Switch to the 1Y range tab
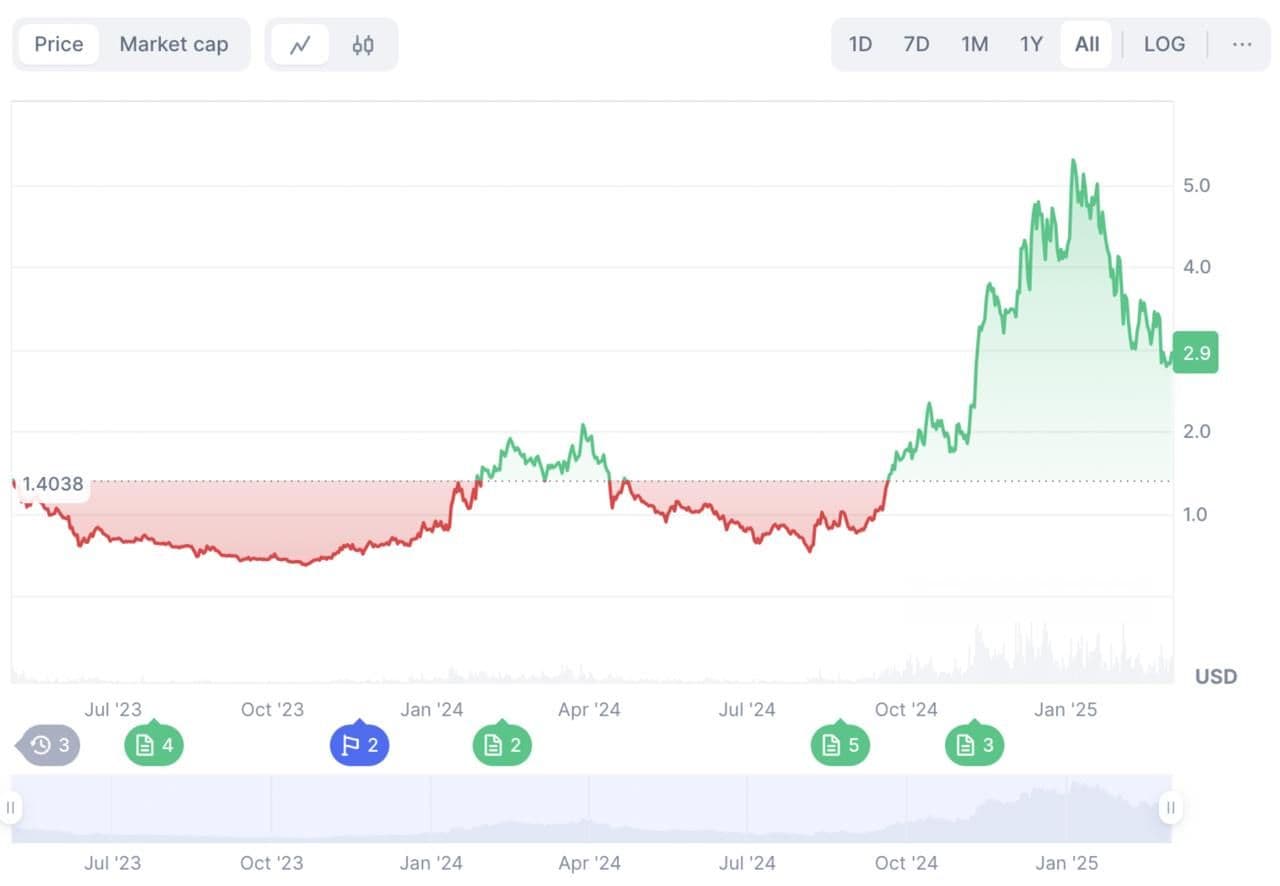 click(1031, 44)
